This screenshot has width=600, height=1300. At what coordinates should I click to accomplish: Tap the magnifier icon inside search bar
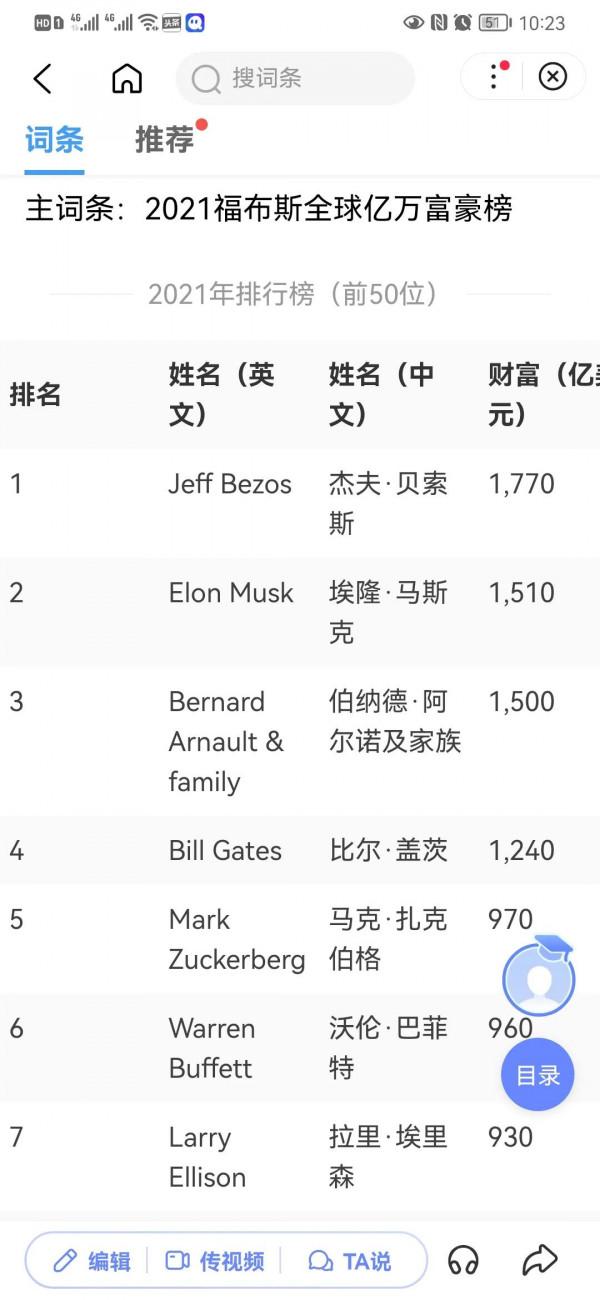(x=209, y=78)
